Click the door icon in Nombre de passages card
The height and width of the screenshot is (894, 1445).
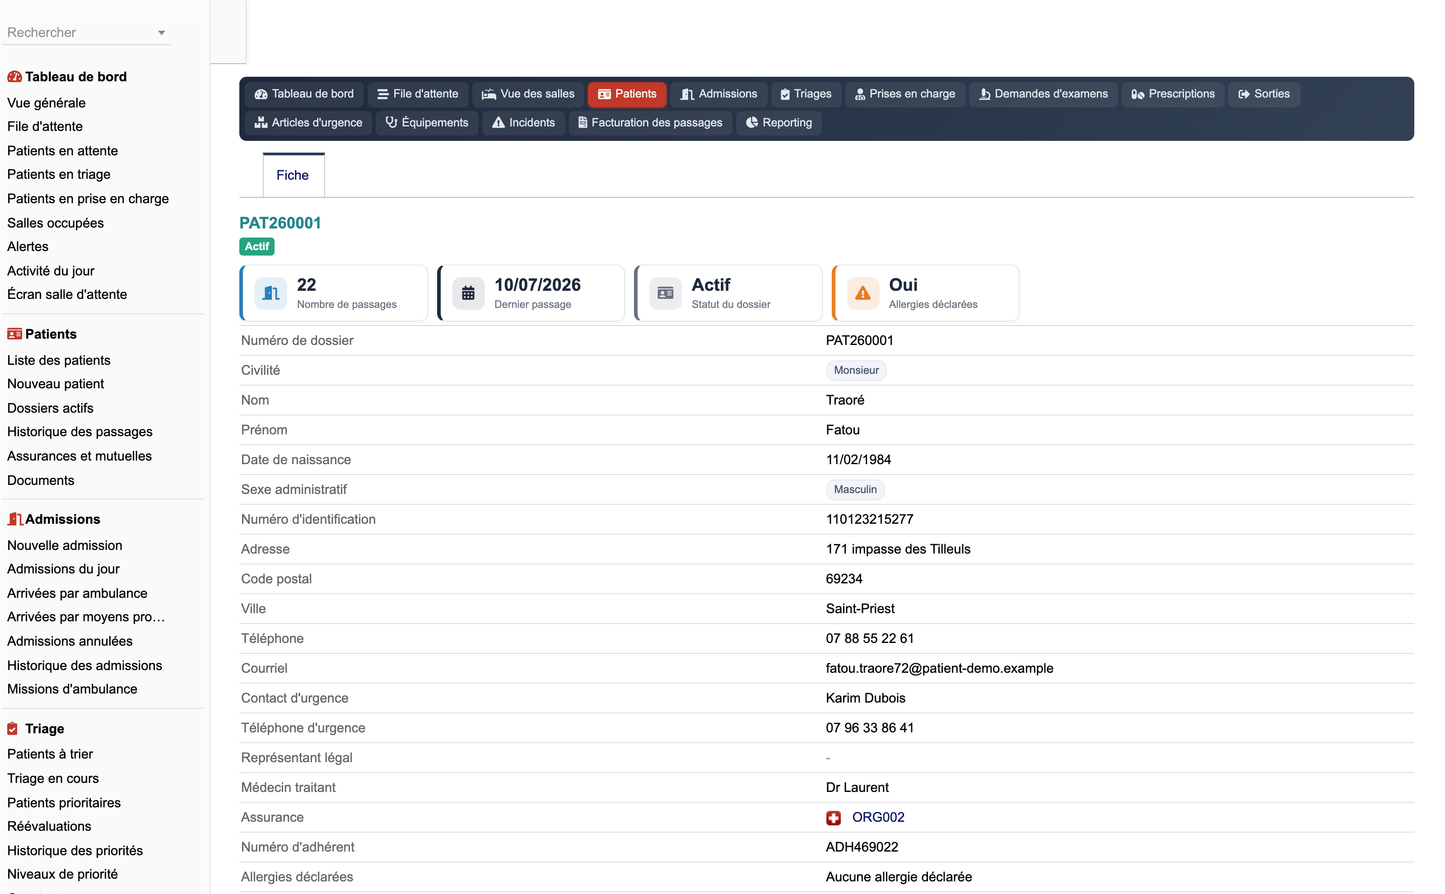tap(271, 294)
